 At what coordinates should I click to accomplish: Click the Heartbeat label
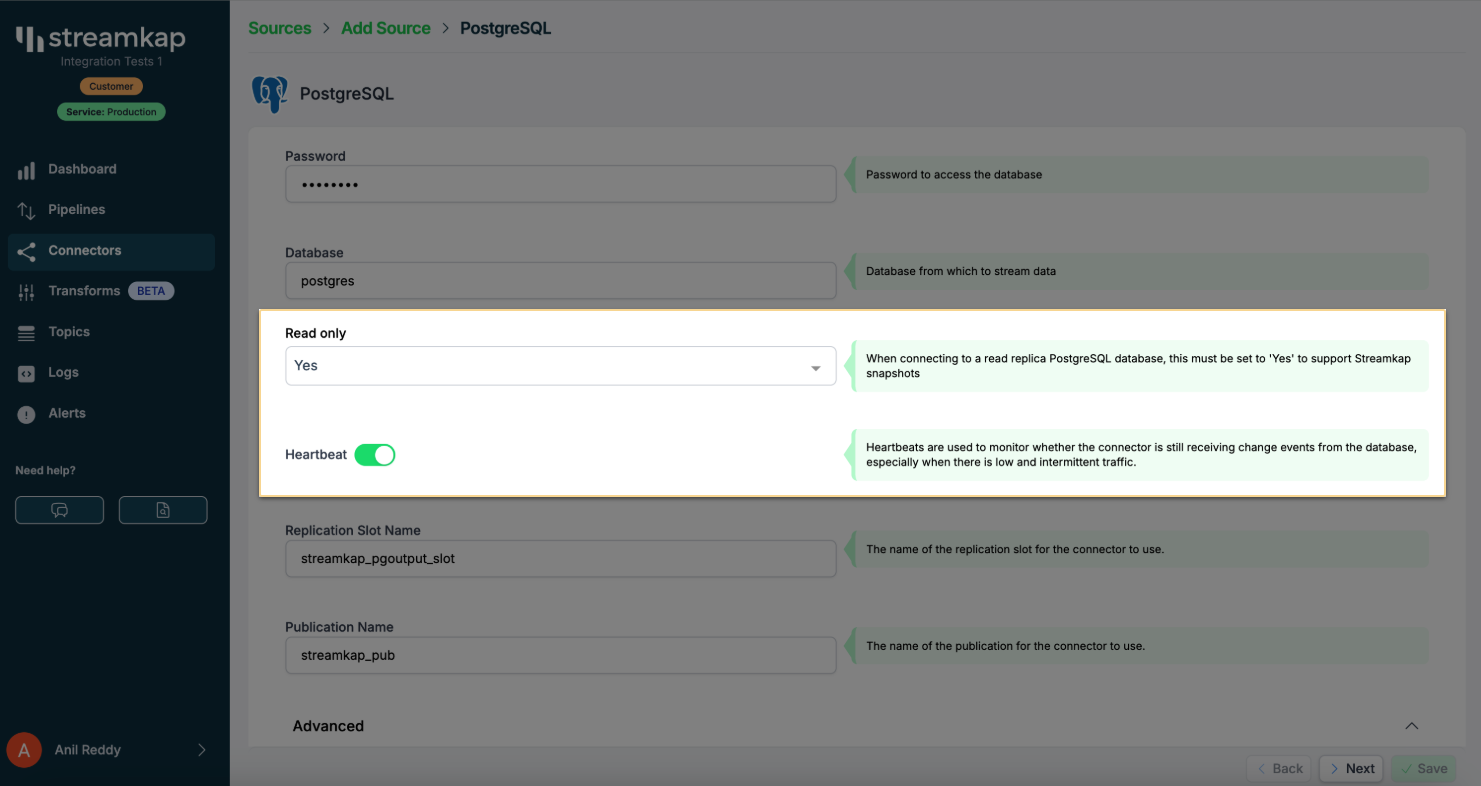(316, 455)
